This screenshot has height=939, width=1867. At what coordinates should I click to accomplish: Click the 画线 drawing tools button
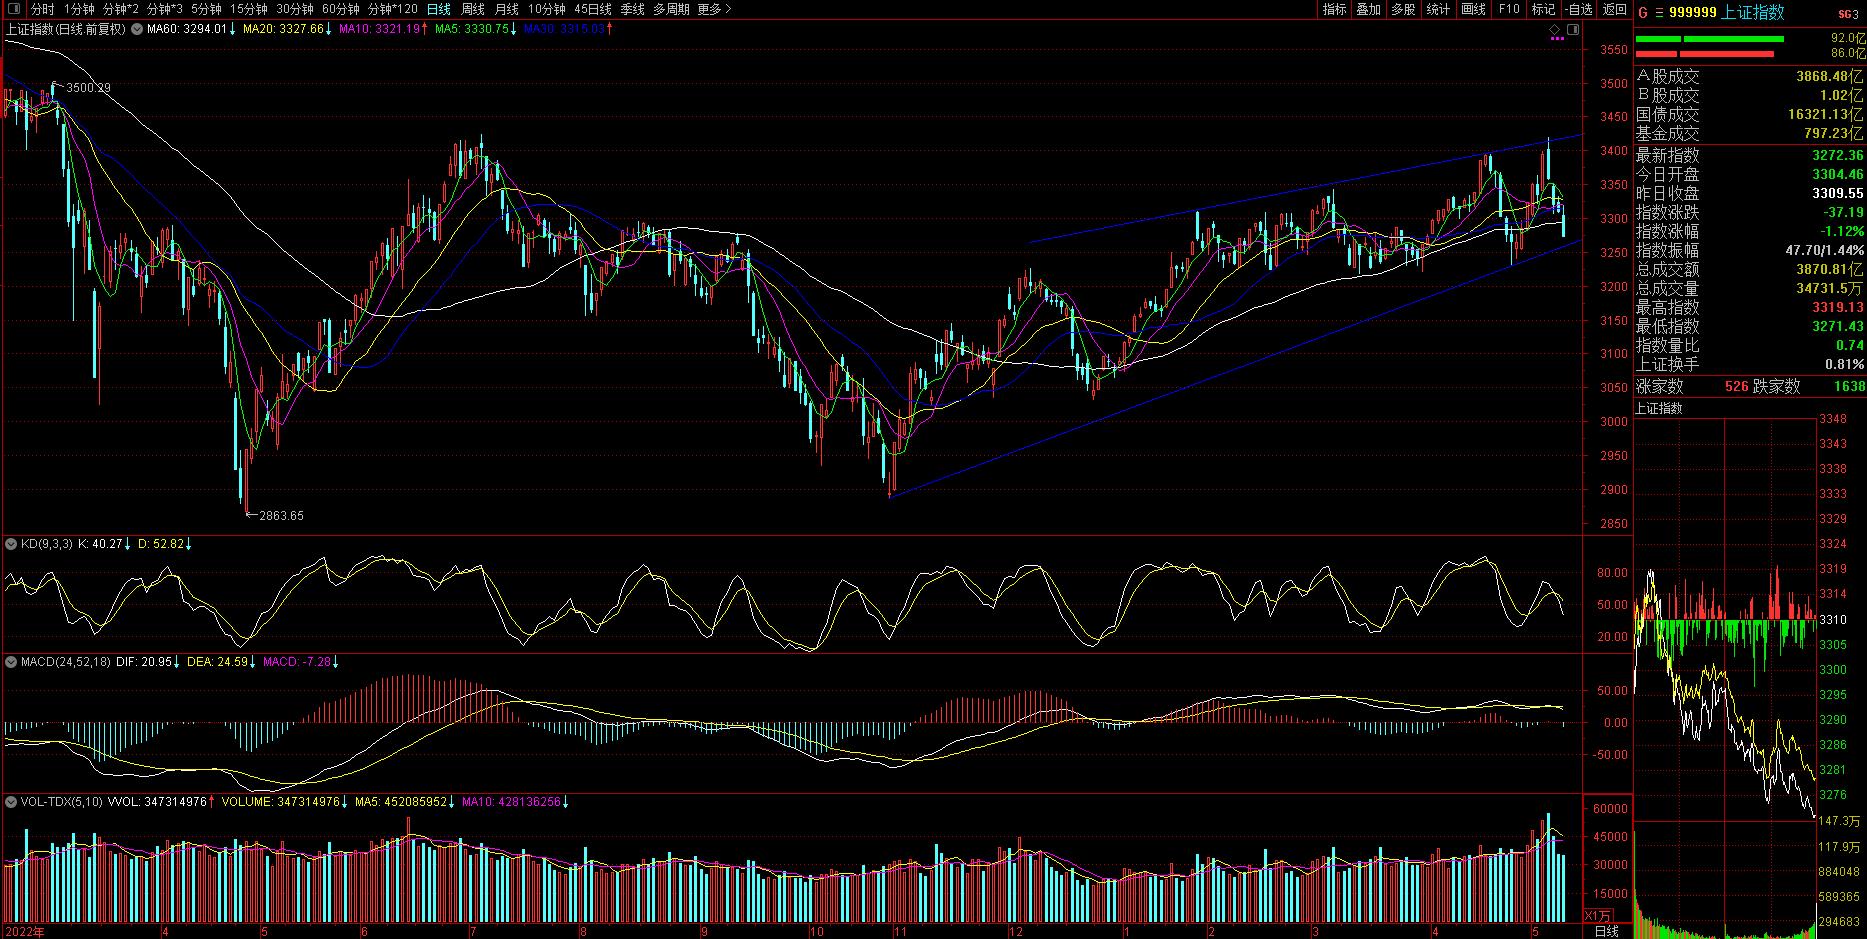pos(1473,9)
